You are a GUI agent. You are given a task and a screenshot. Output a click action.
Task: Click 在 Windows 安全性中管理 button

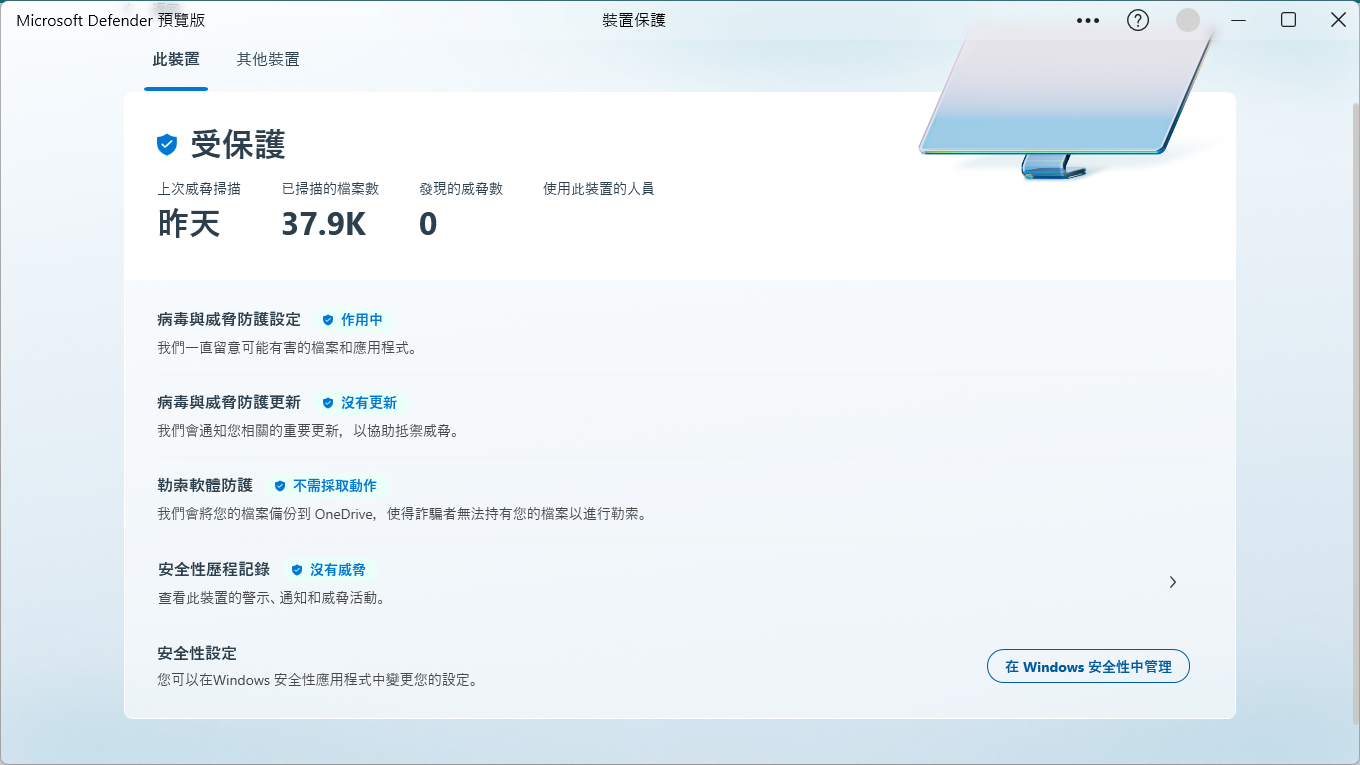click(1088, 666)
